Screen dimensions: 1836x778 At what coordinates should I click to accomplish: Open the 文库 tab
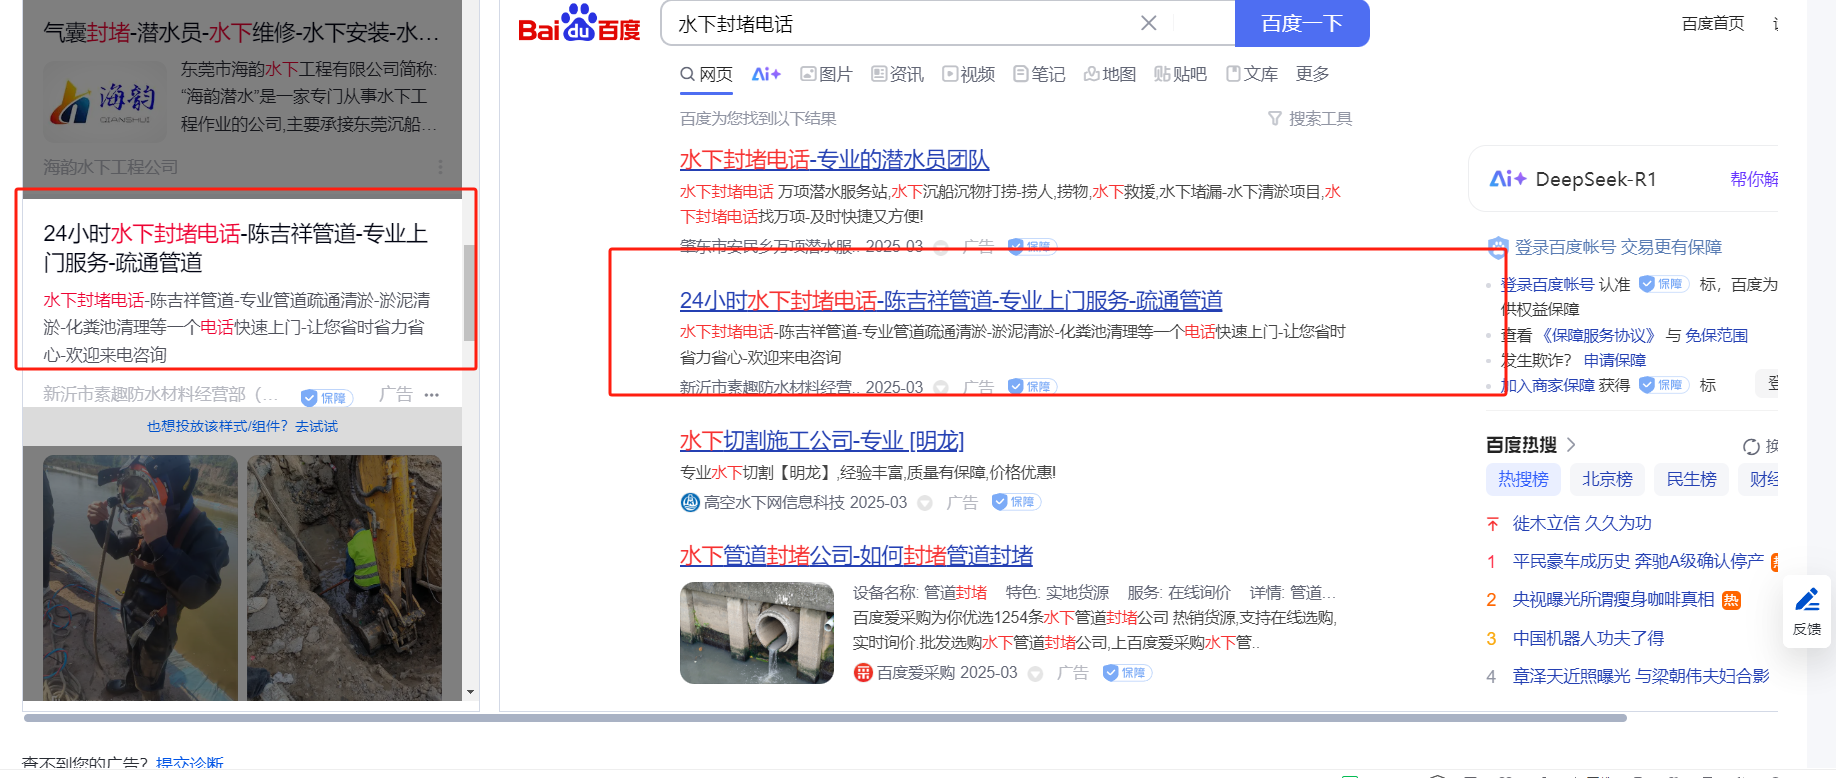[1252, 74]
